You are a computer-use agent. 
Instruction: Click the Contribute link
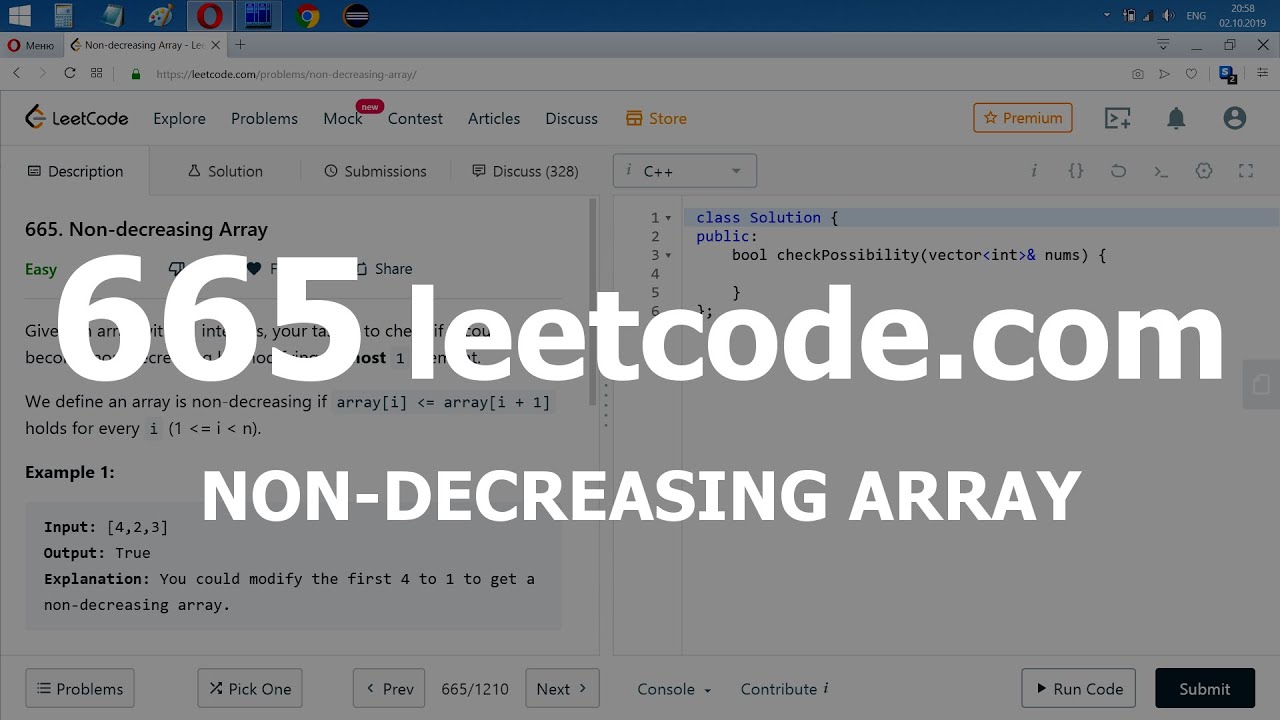click(x=784, y=689)
